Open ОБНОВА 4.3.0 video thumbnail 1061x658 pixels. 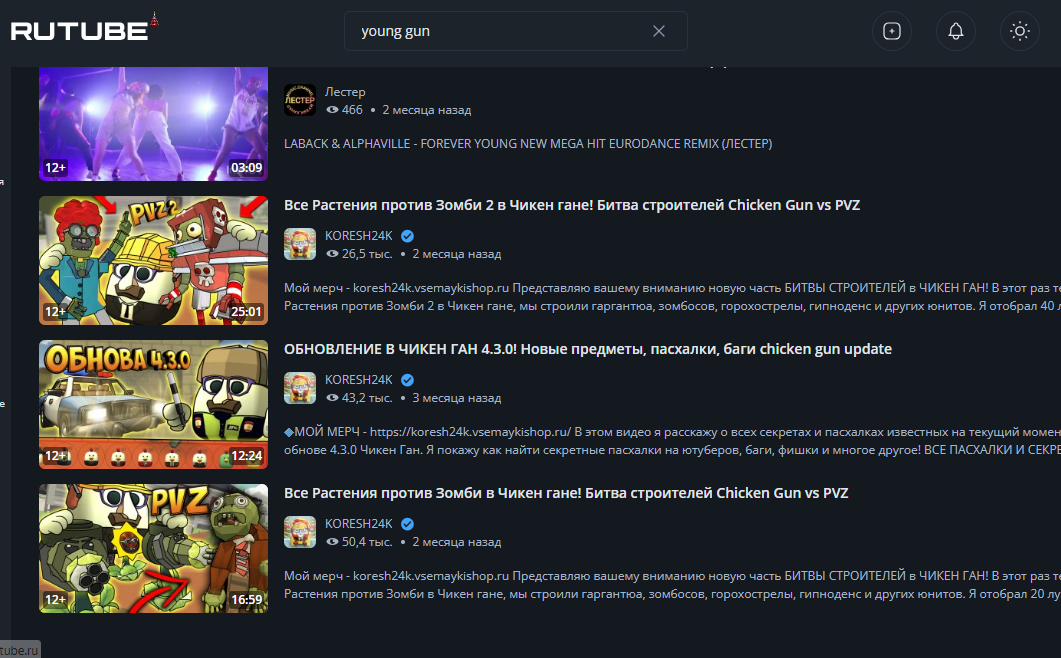pyautogui.click(x=154, y=405)
